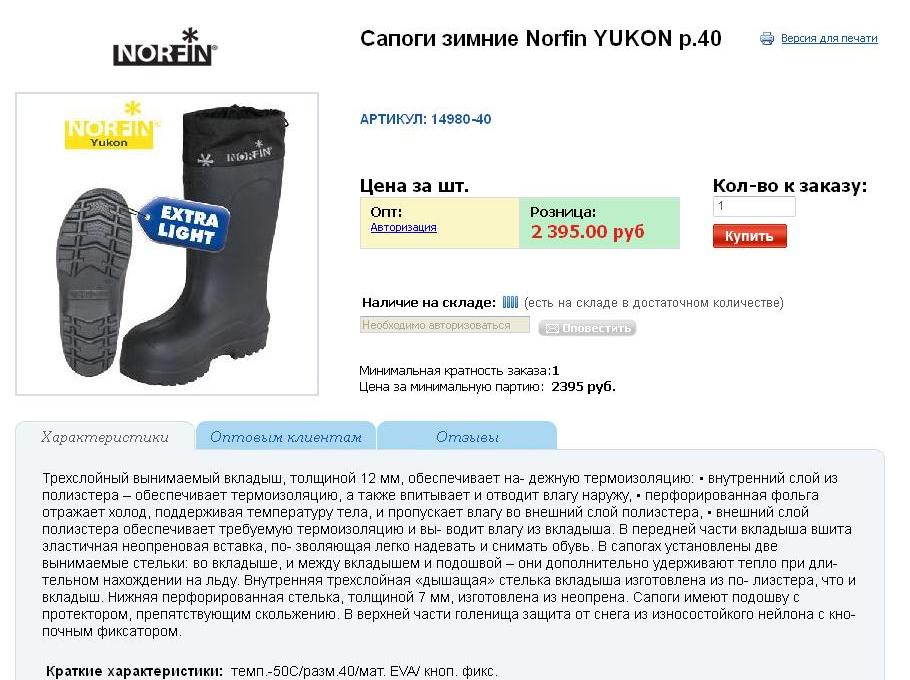
Task: Click the printer icon next to print version
Action: [x=767, y=39]
